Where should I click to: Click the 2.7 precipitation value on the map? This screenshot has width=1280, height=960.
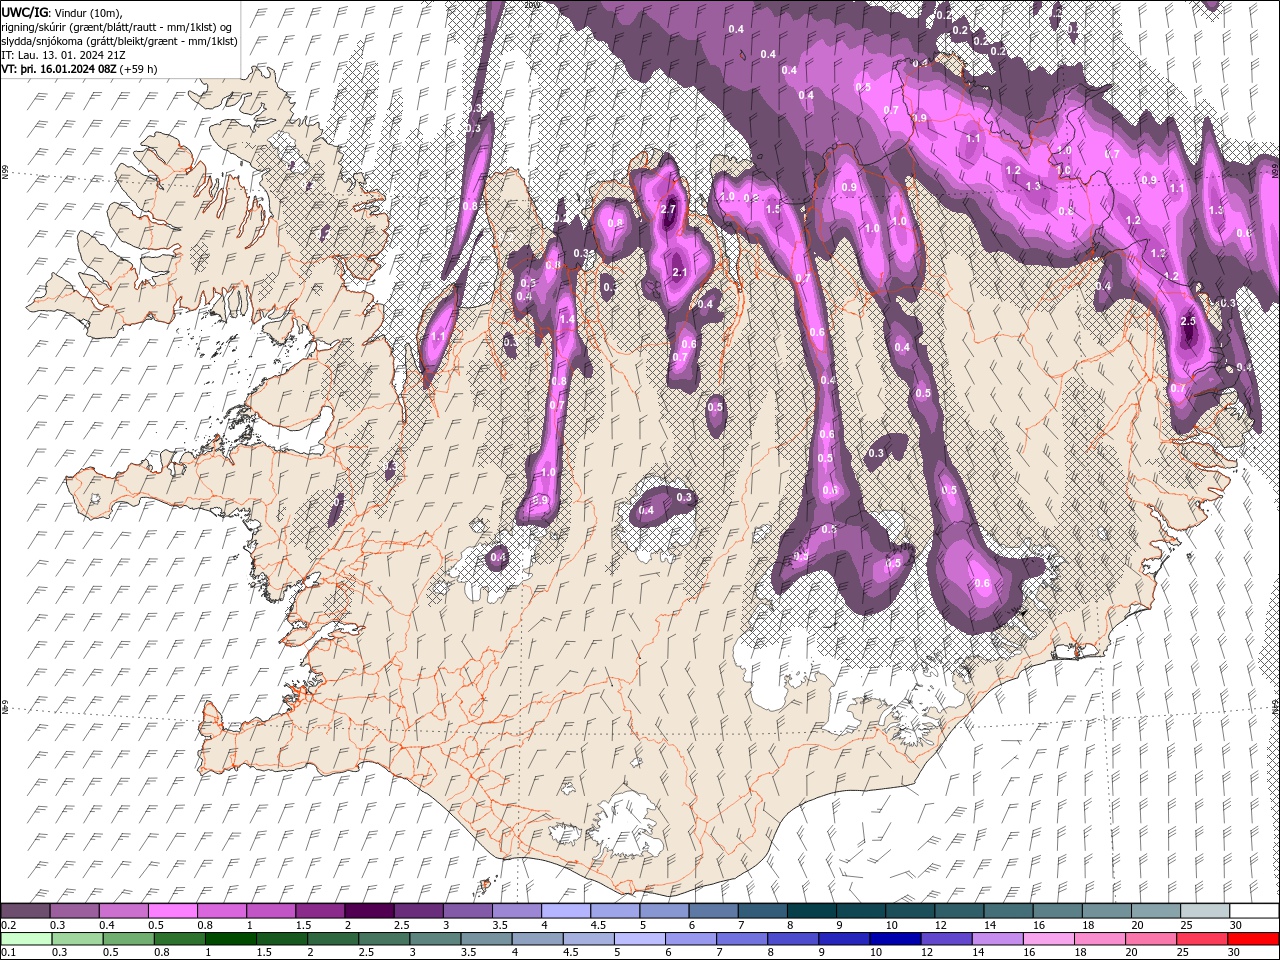(x=670, y=209)
